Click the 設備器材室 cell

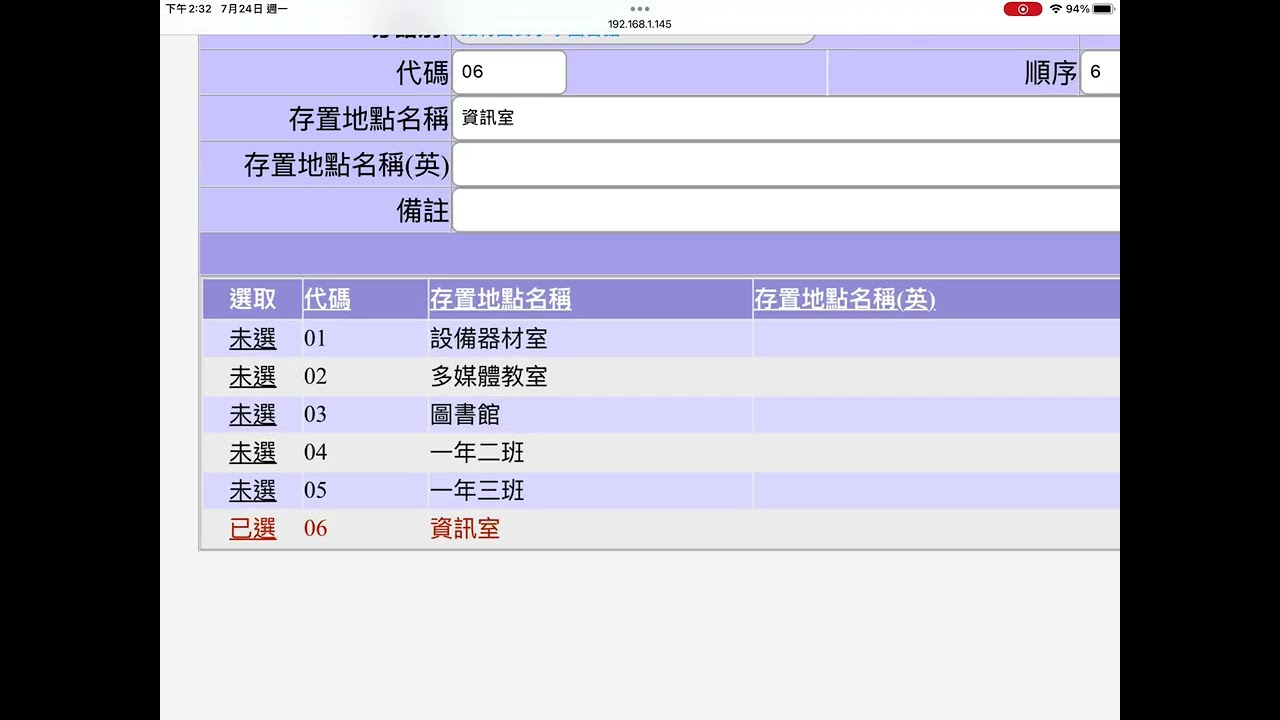pyautogui.click(x=488, y=339)
